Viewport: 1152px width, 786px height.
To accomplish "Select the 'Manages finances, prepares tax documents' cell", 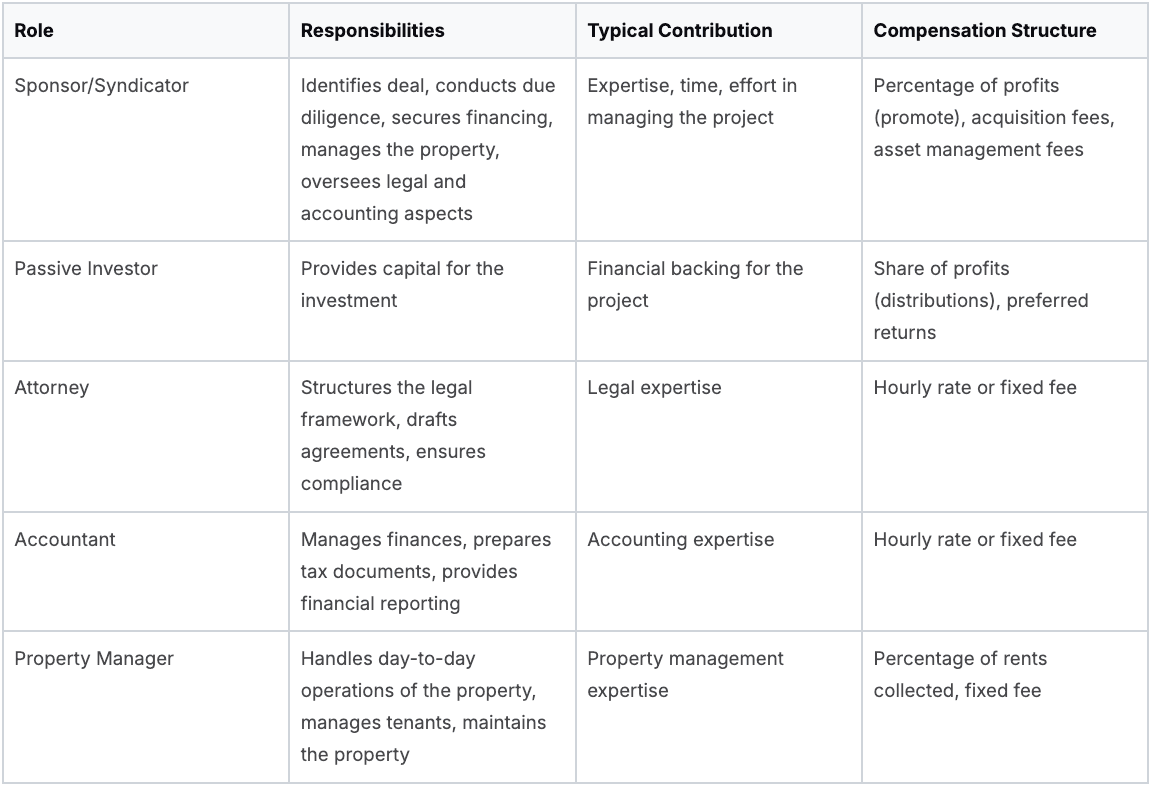I will [426, 571].
